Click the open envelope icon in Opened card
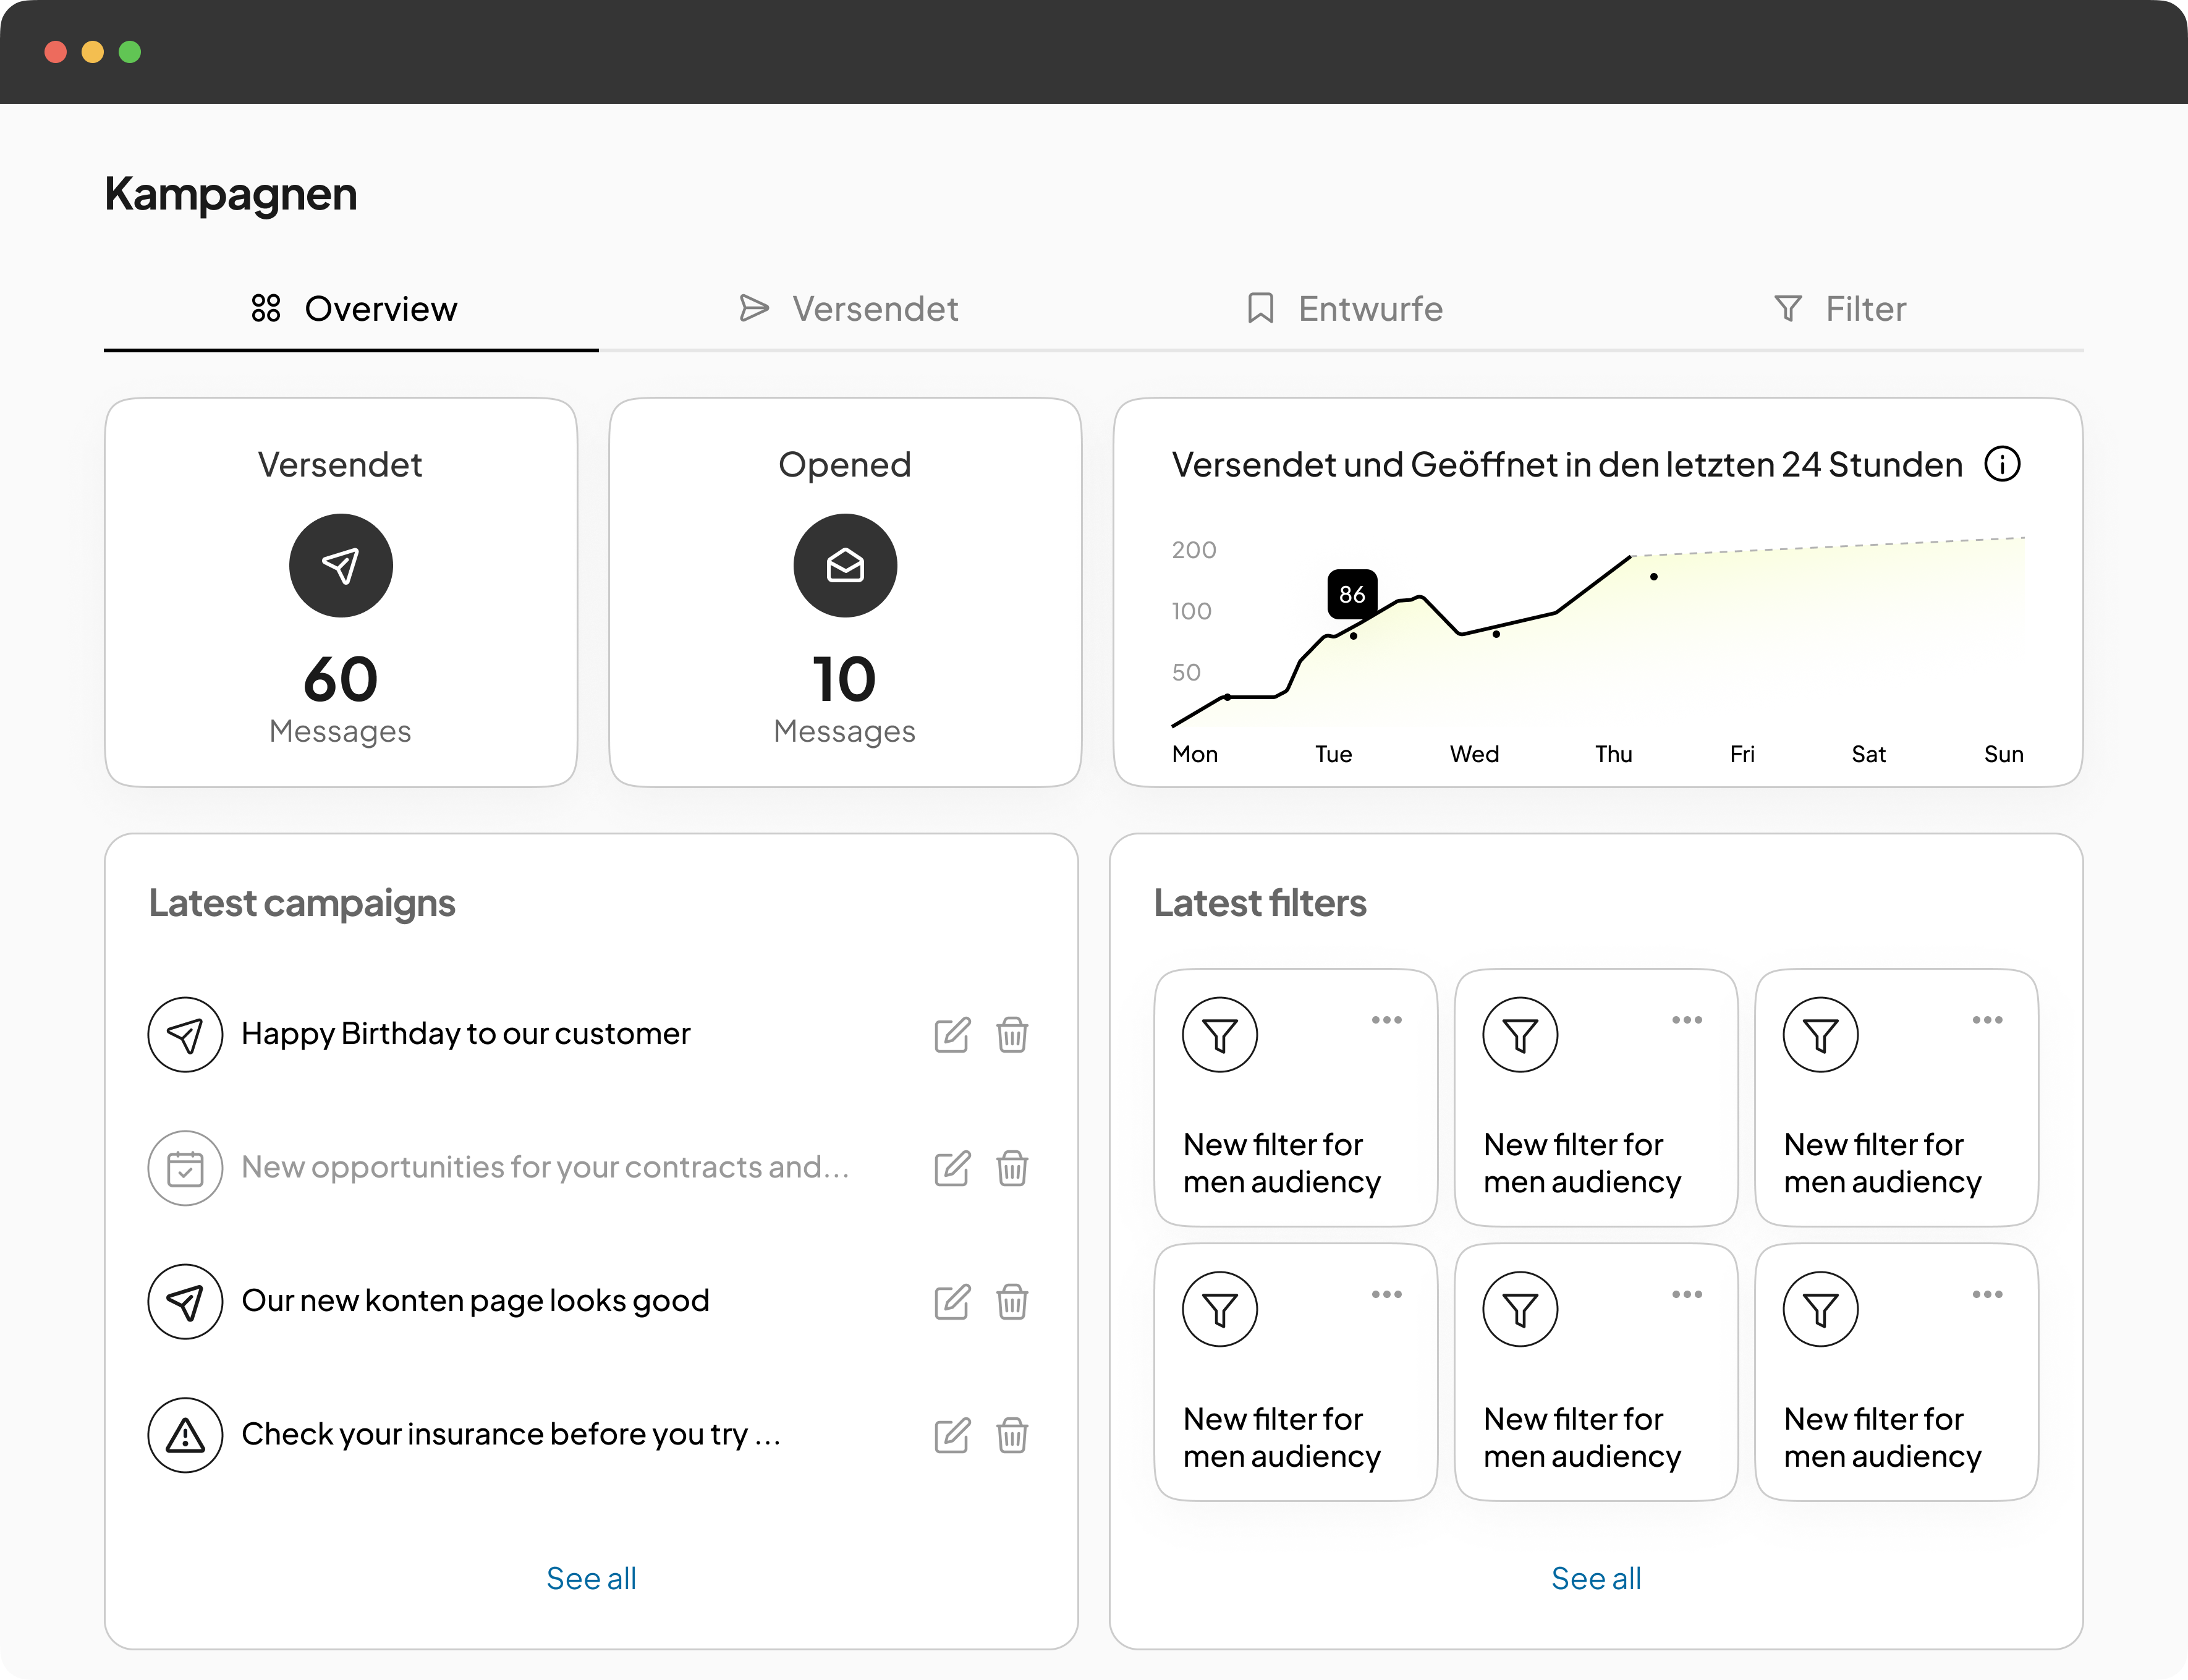 (x=845, y=565)
